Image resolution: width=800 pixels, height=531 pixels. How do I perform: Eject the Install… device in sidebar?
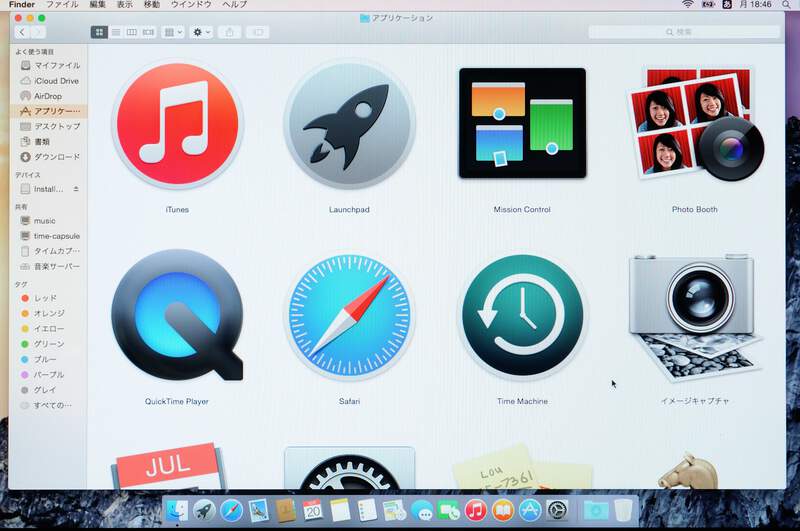[x=76, y=189]
